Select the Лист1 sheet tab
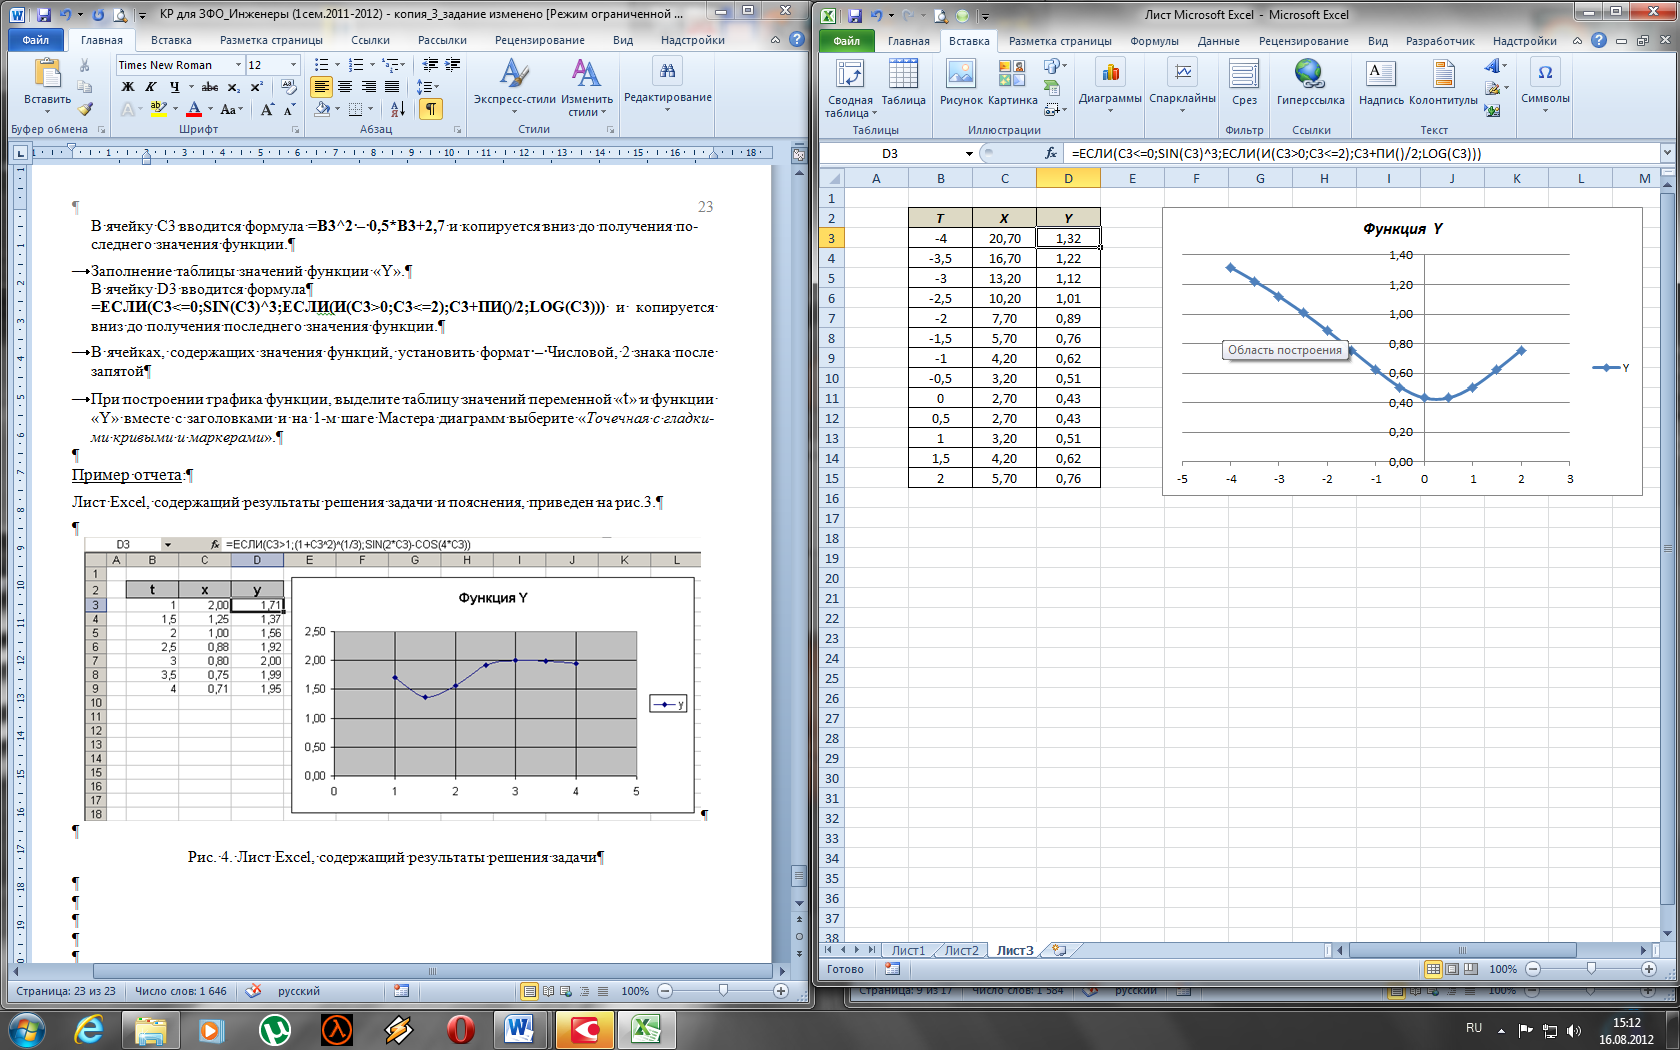Image resolution: width=1680 pixels, height=1050 pixels. [x=908, y=950]
